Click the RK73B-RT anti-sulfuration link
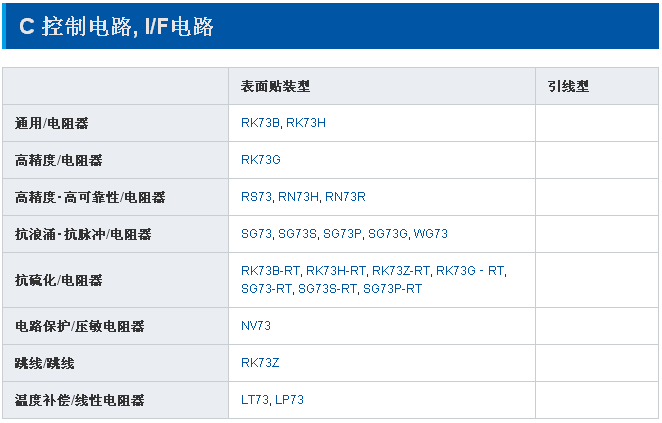 271,271
